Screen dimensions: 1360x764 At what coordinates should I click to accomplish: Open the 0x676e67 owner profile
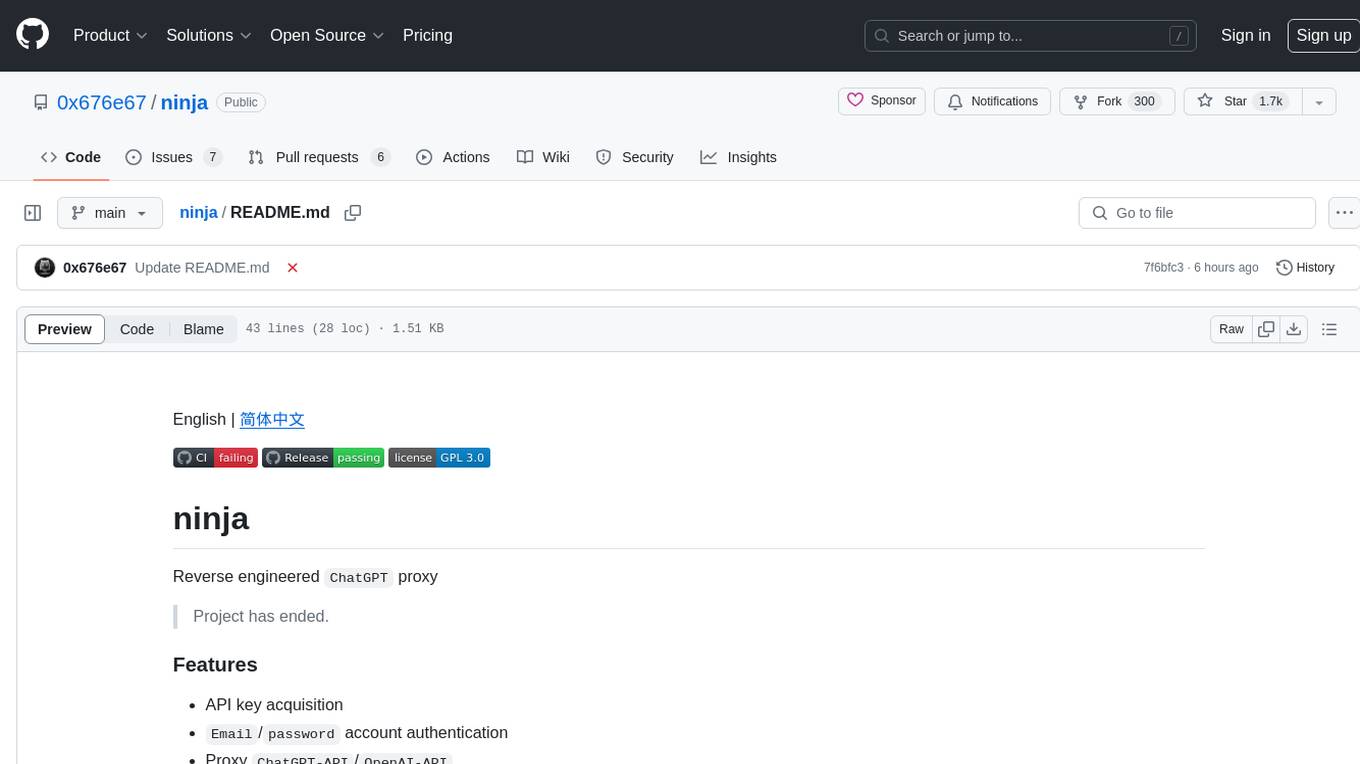102,102
